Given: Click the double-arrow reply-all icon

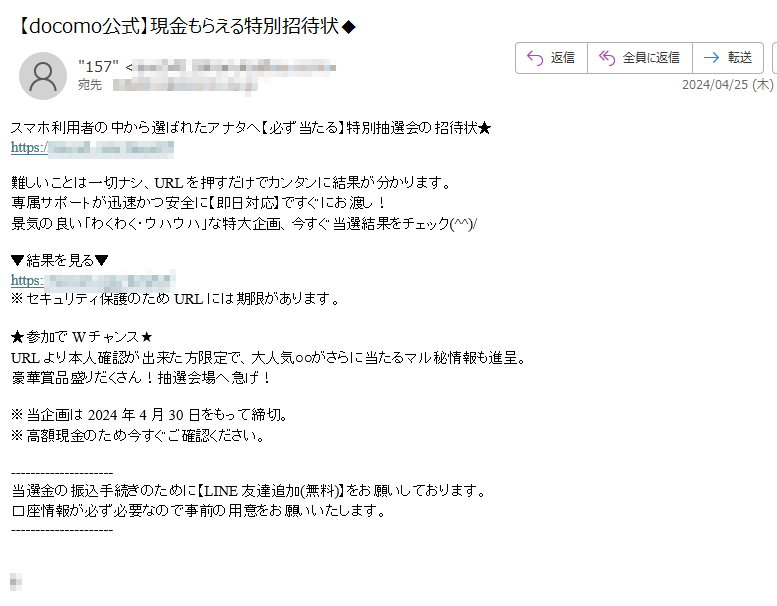Looking at the screenshot, I should pos(607,58).
